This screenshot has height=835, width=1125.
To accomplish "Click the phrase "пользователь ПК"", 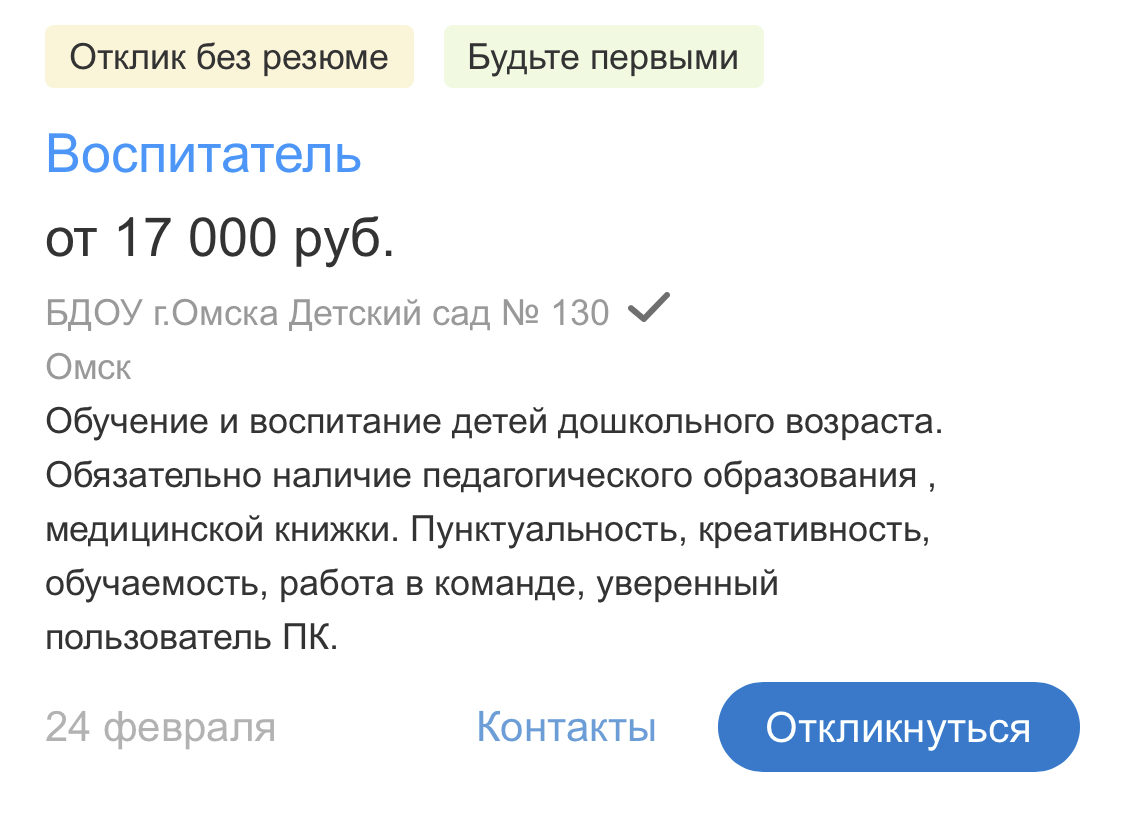I will point(192,637).
